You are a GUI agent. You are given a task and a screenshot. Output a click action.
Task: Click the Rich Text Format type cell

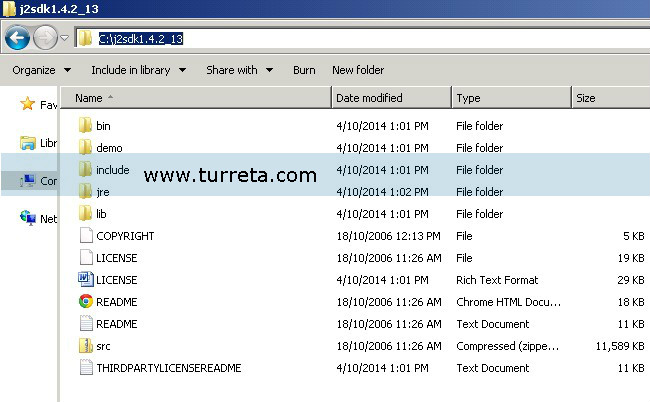pyautogui.click(x=497, y=280)
